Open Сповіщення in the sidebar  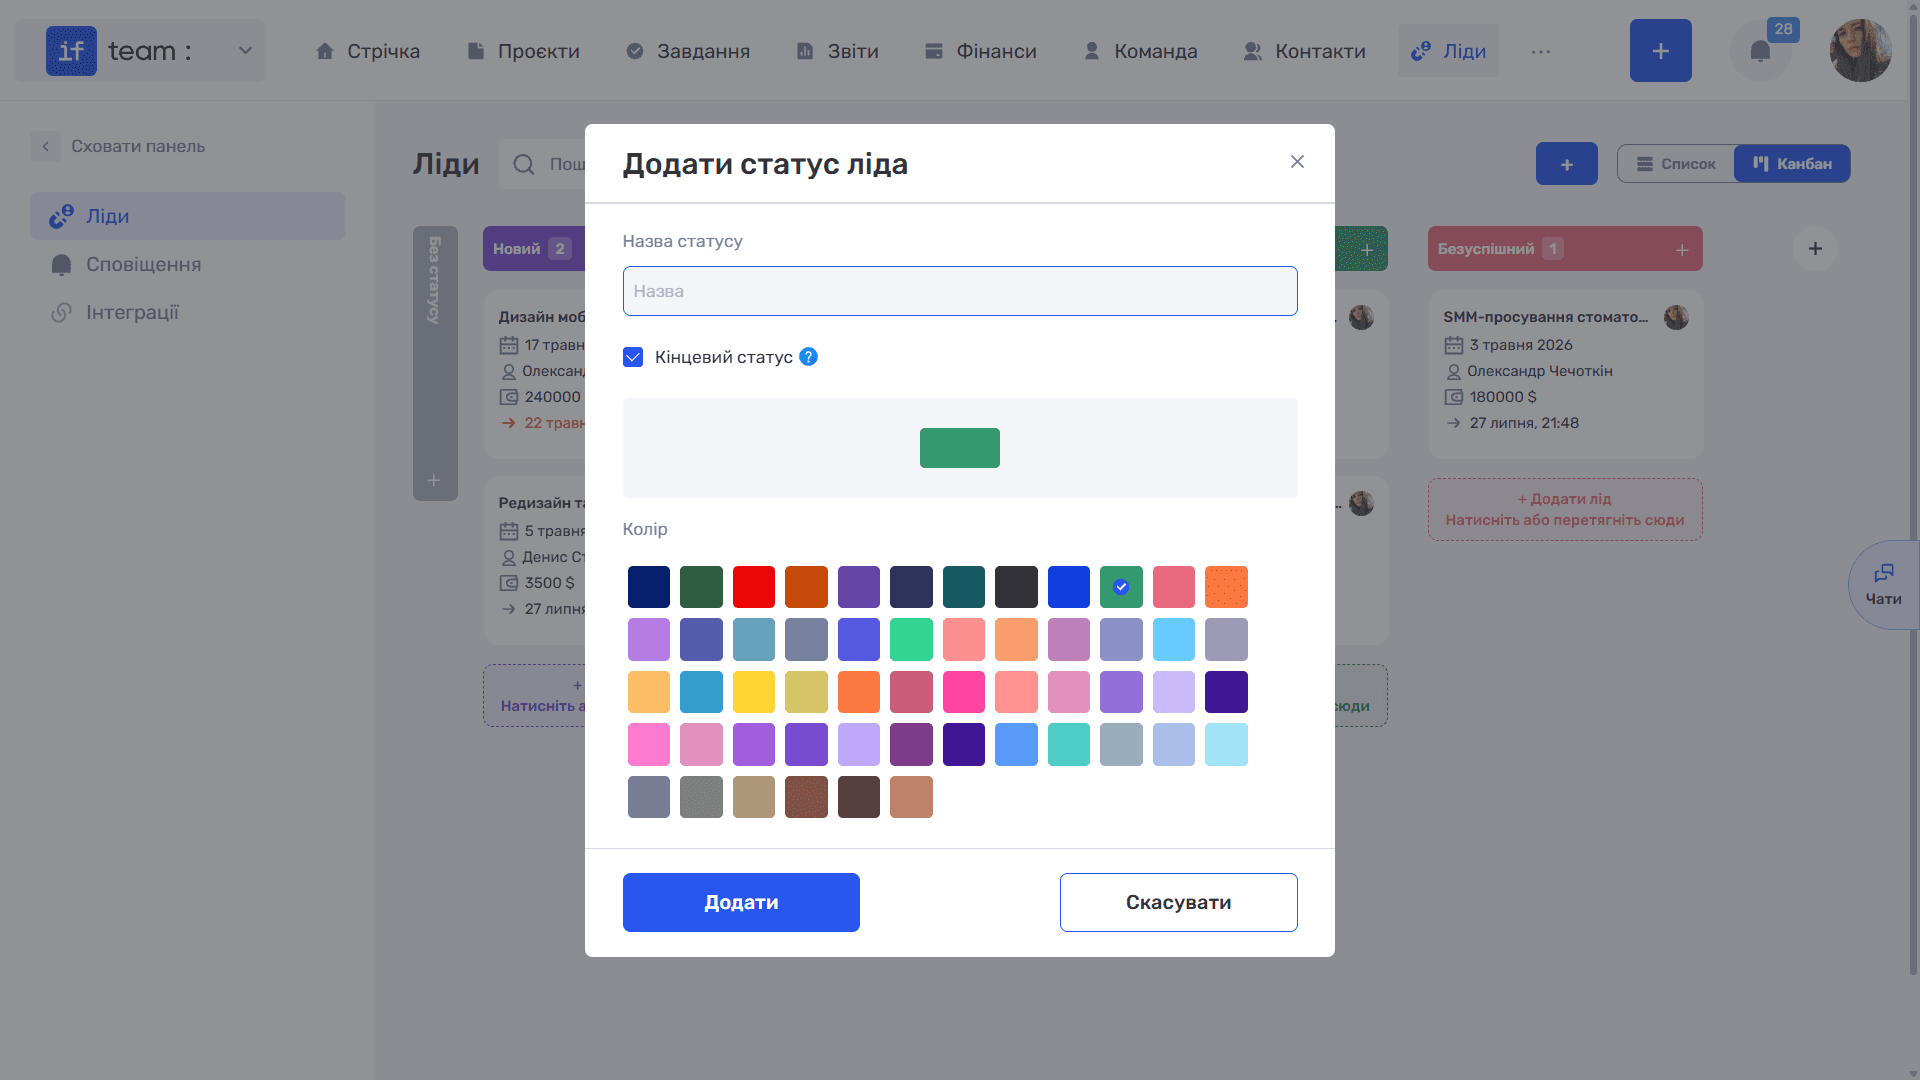click(187, 264)
